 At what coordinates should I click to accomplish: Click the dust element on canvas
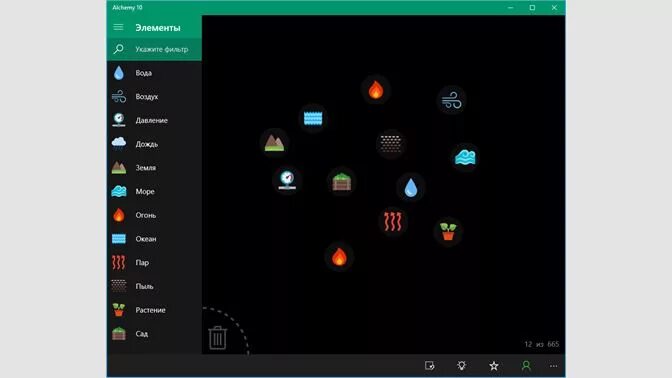pyautogui.click(x=391, y=144)
